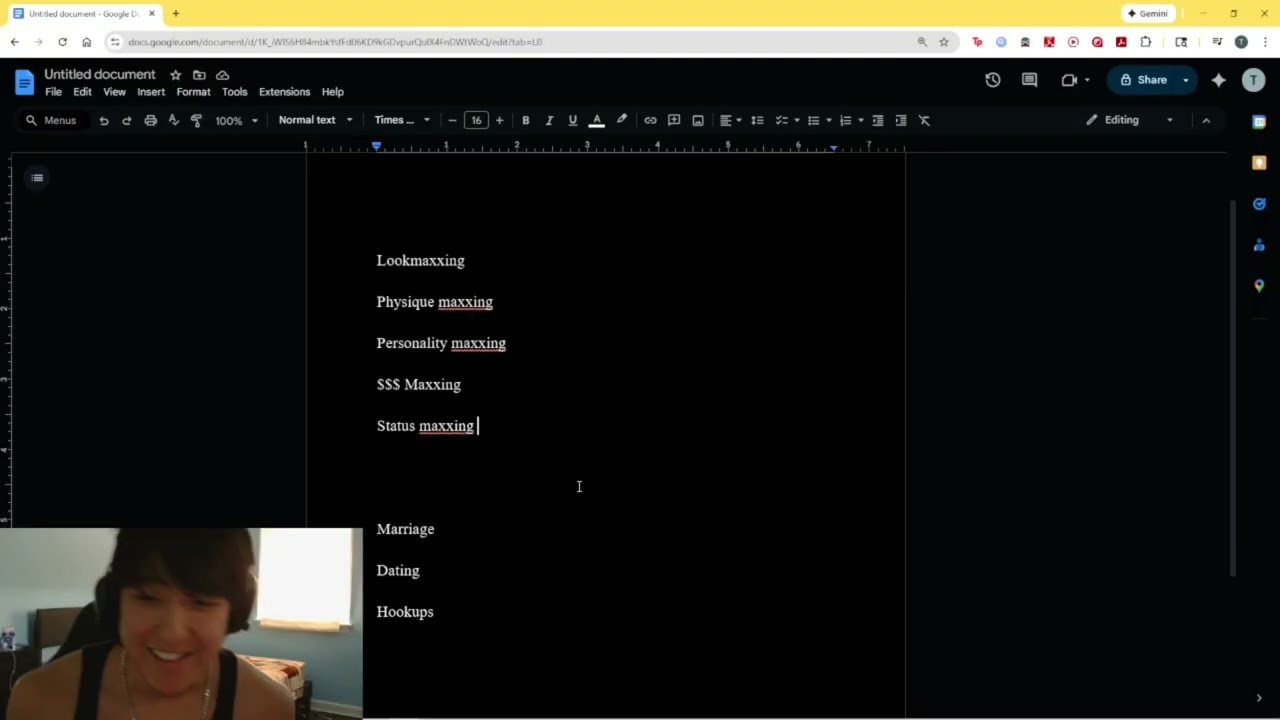Open the Editing mode dropdown
The image size is (1280, 720).
(x=1130, y=120)
